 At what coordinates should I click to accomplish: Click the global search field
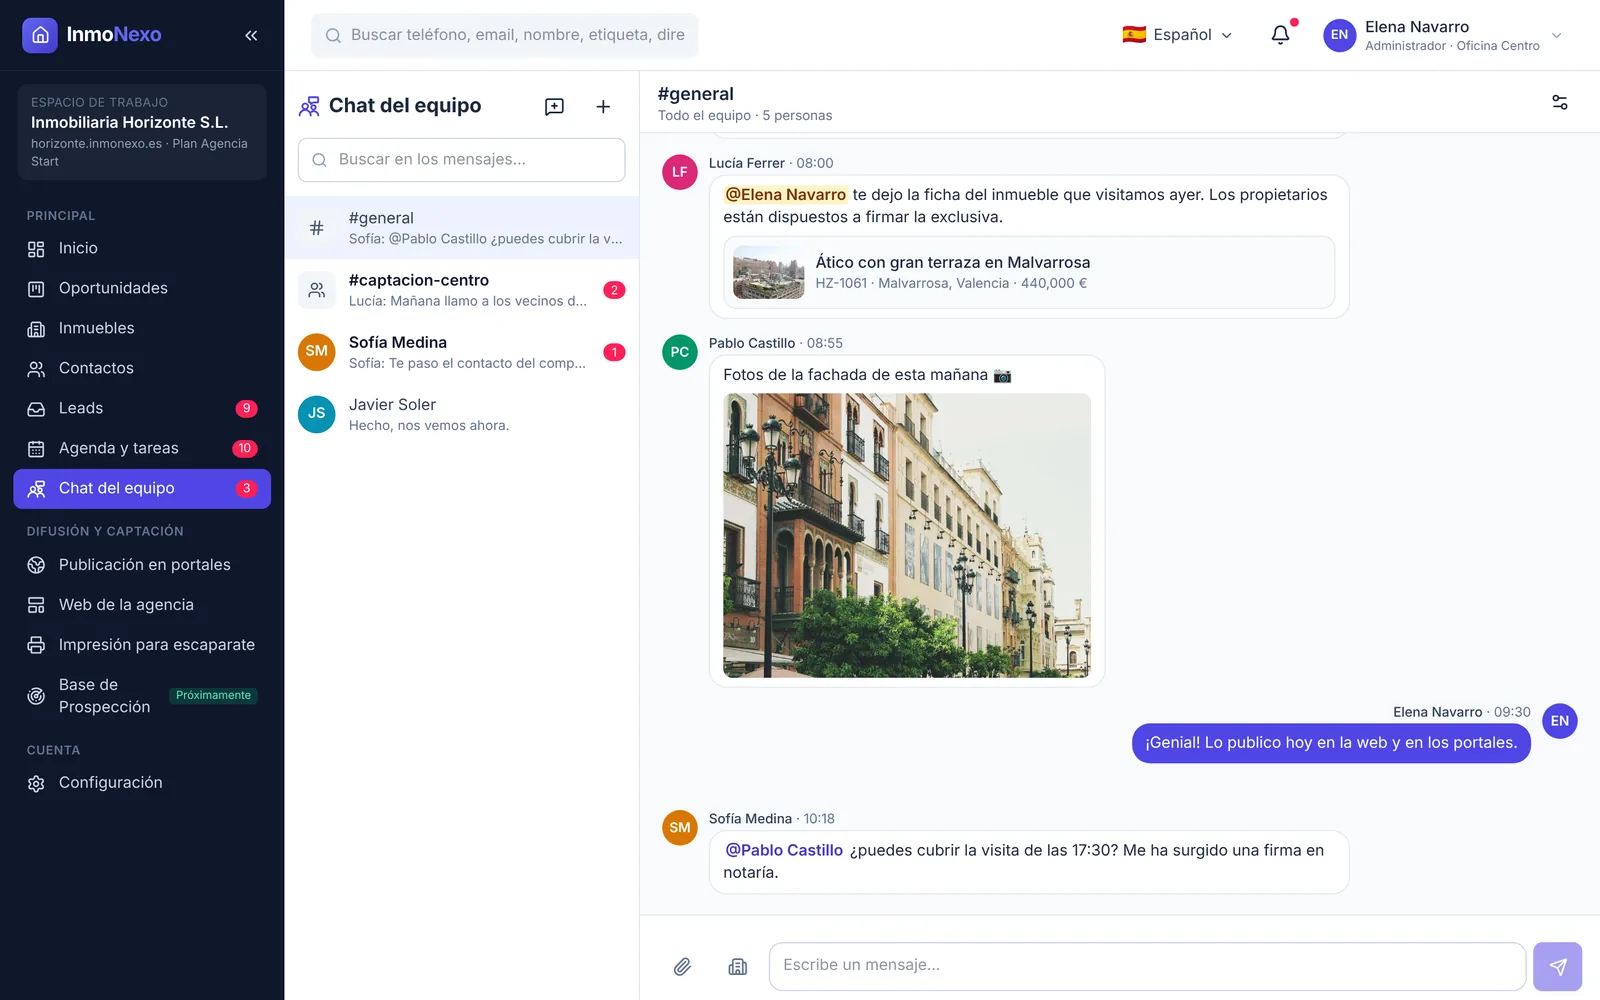pyautogui.click(x=505, y=35)
